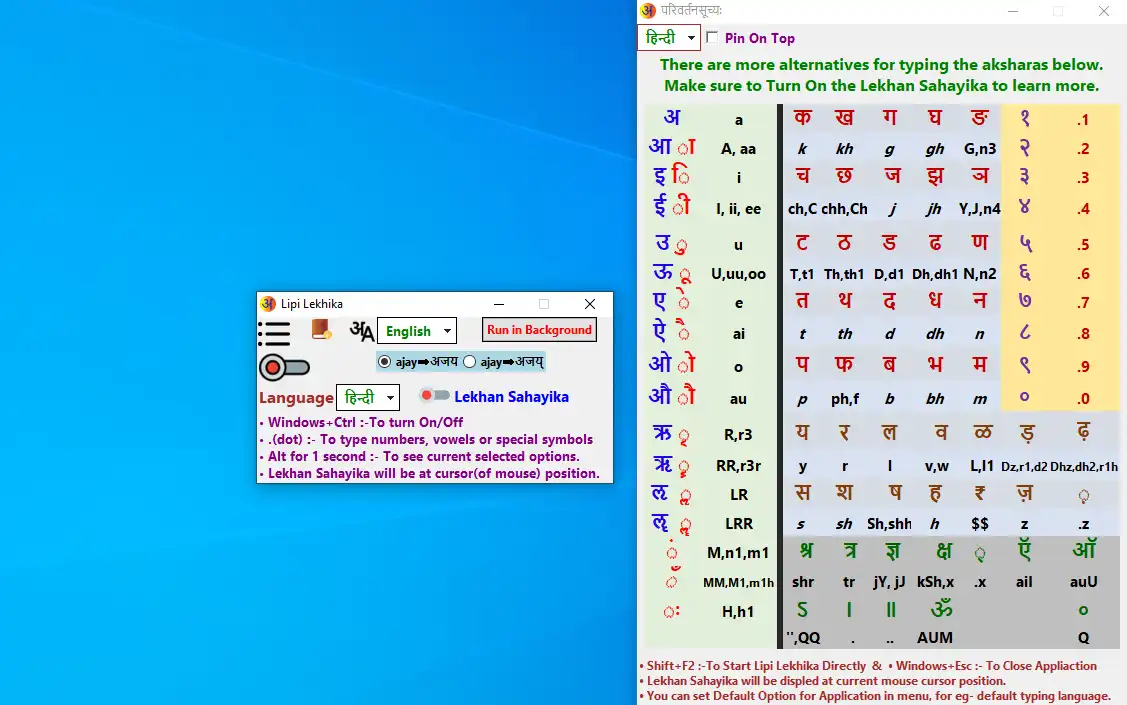The image size is (1127, 705).
Task: Click the ५ Devanagari digit
Action: point(1025,244)
